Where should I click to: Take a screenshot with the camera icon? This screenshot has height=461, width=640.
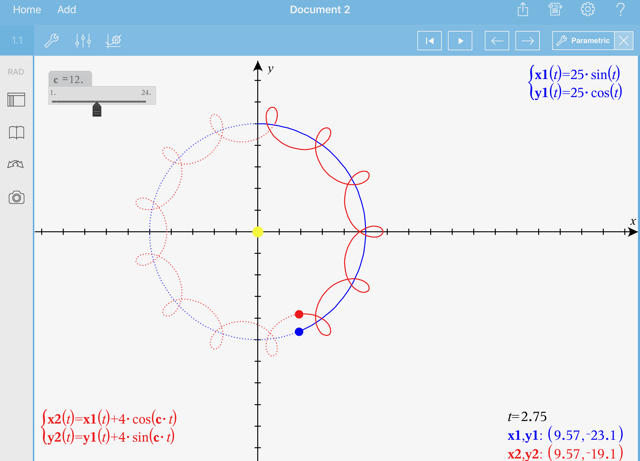coord(16,197)
